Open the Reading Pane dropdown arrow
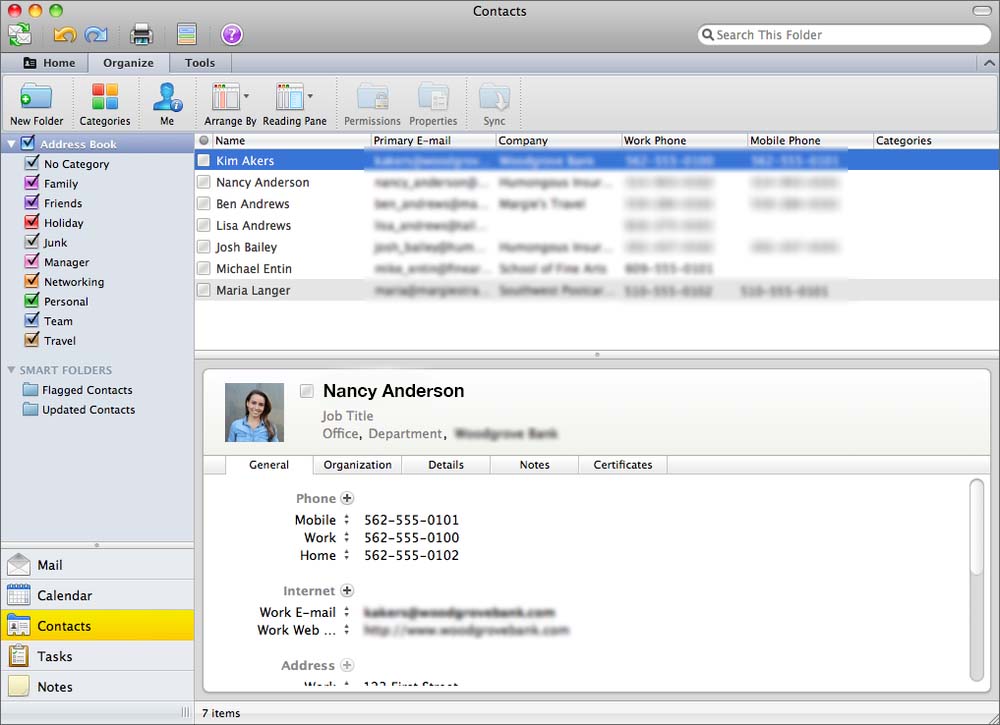Screen dimensions: 1000x725 pyautogui.click(x=310, y=96)
